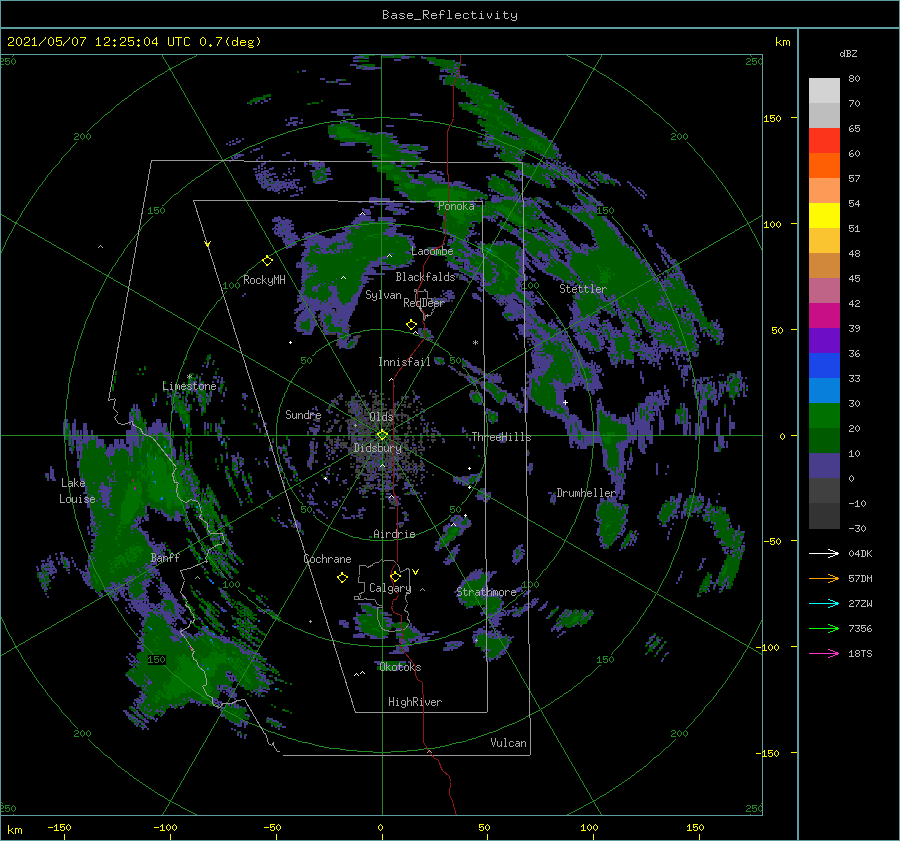Click the bright yellow swatch in dBZ legend
The image size is (900, 841).
coord(824,216)
